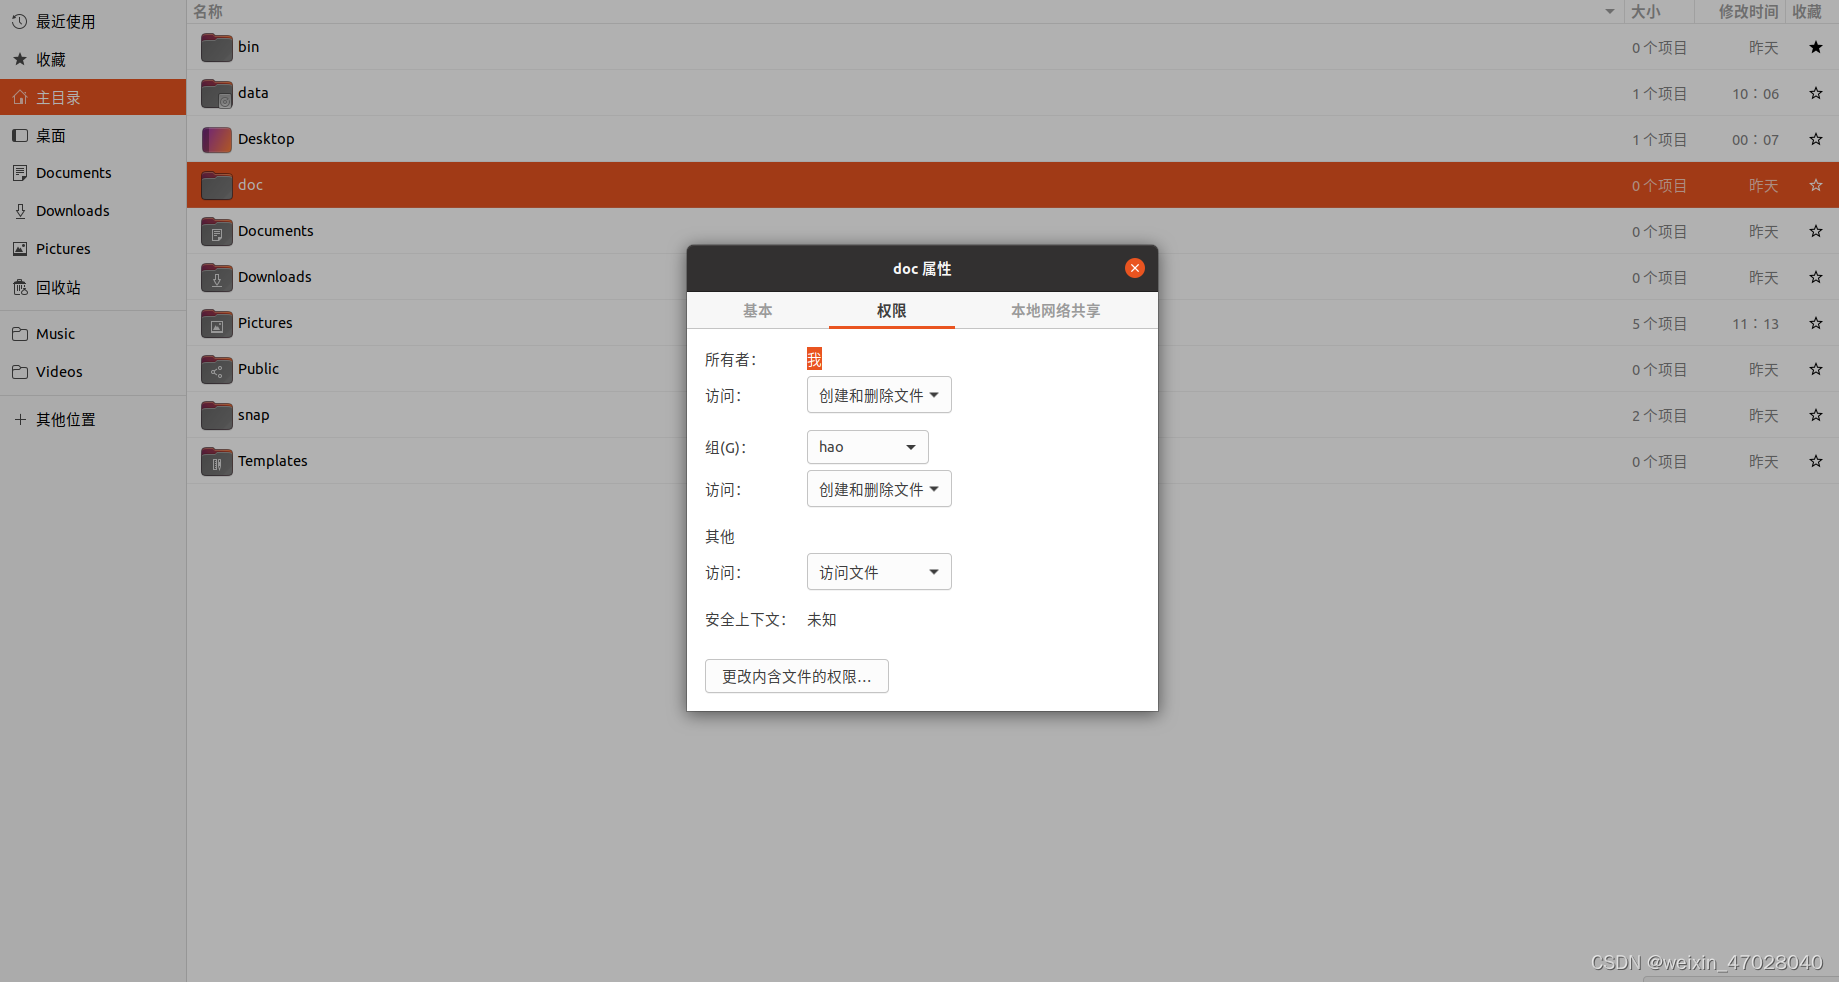Open the data folder icon
1839x982 pixels.
click(216, 93)
